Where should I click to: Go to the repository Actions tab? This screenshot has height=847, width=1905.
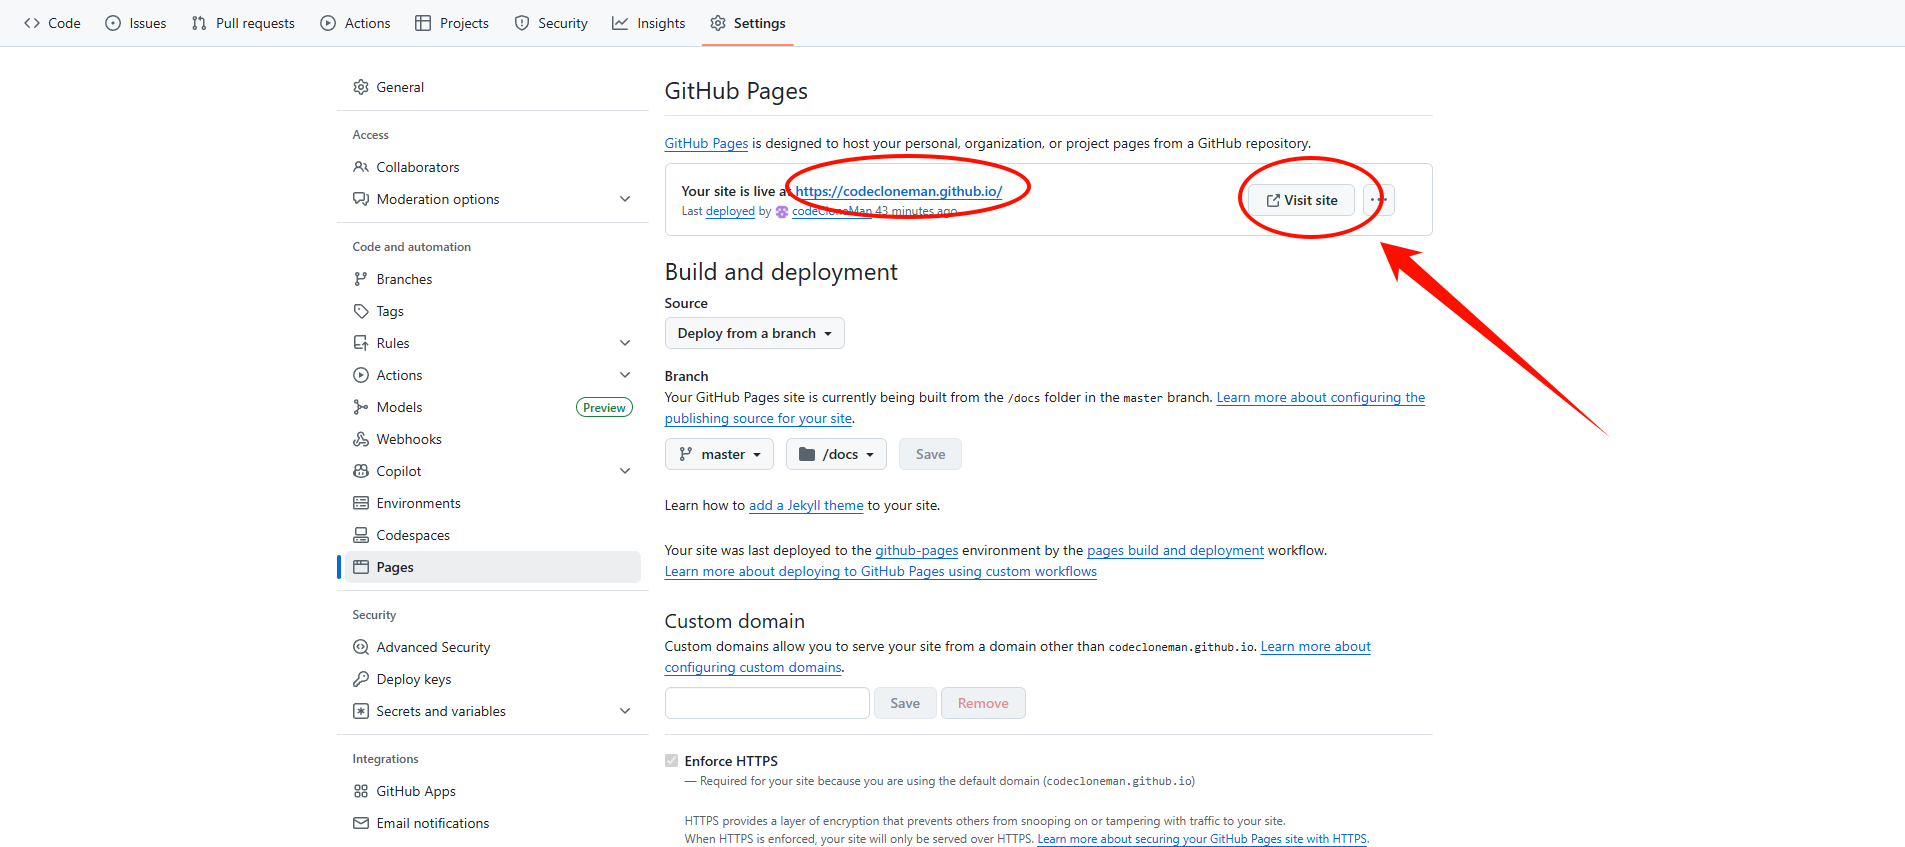pyautogui.click(x=355, y=23)
